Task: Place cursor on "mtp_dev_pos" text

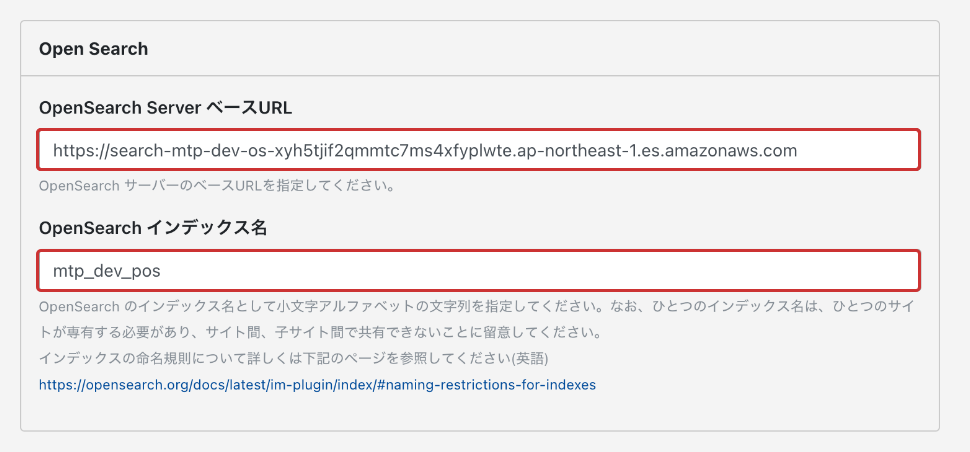Action: click(x=106, y=270)
